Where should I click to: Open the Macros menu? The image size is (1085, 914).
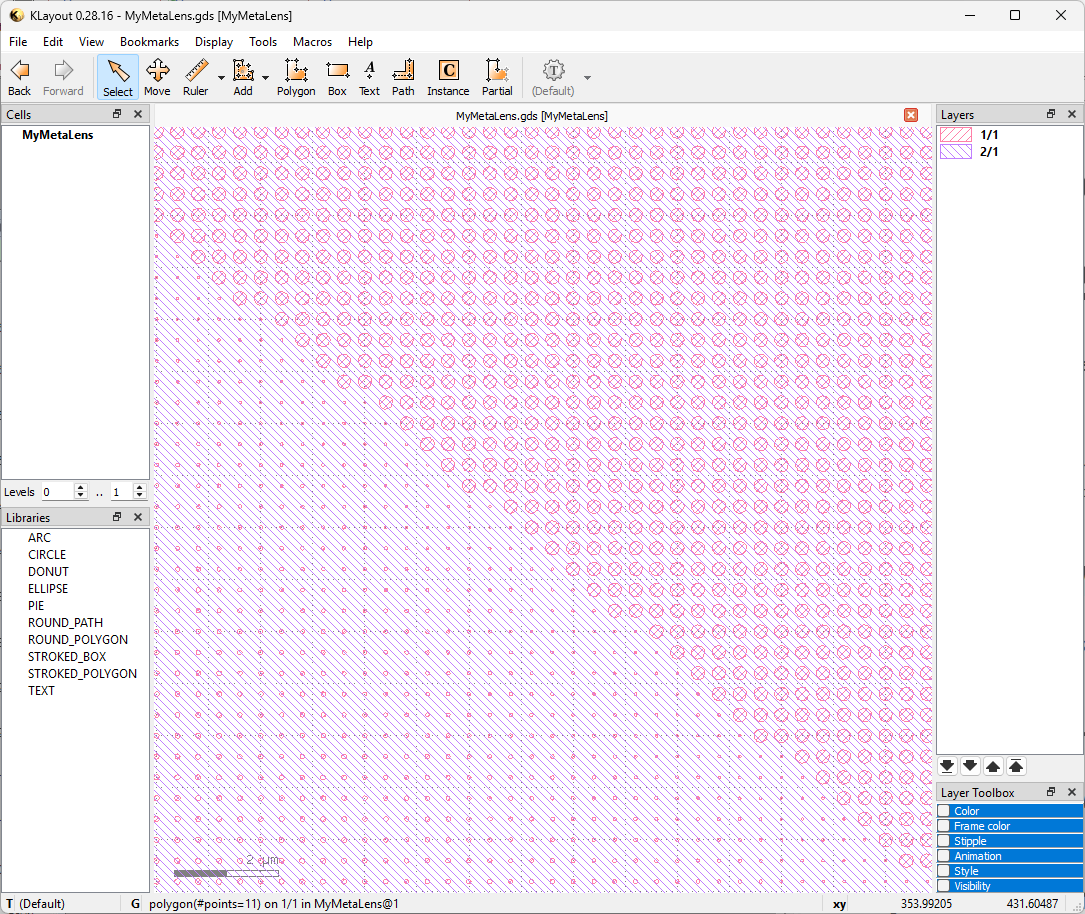313,42
